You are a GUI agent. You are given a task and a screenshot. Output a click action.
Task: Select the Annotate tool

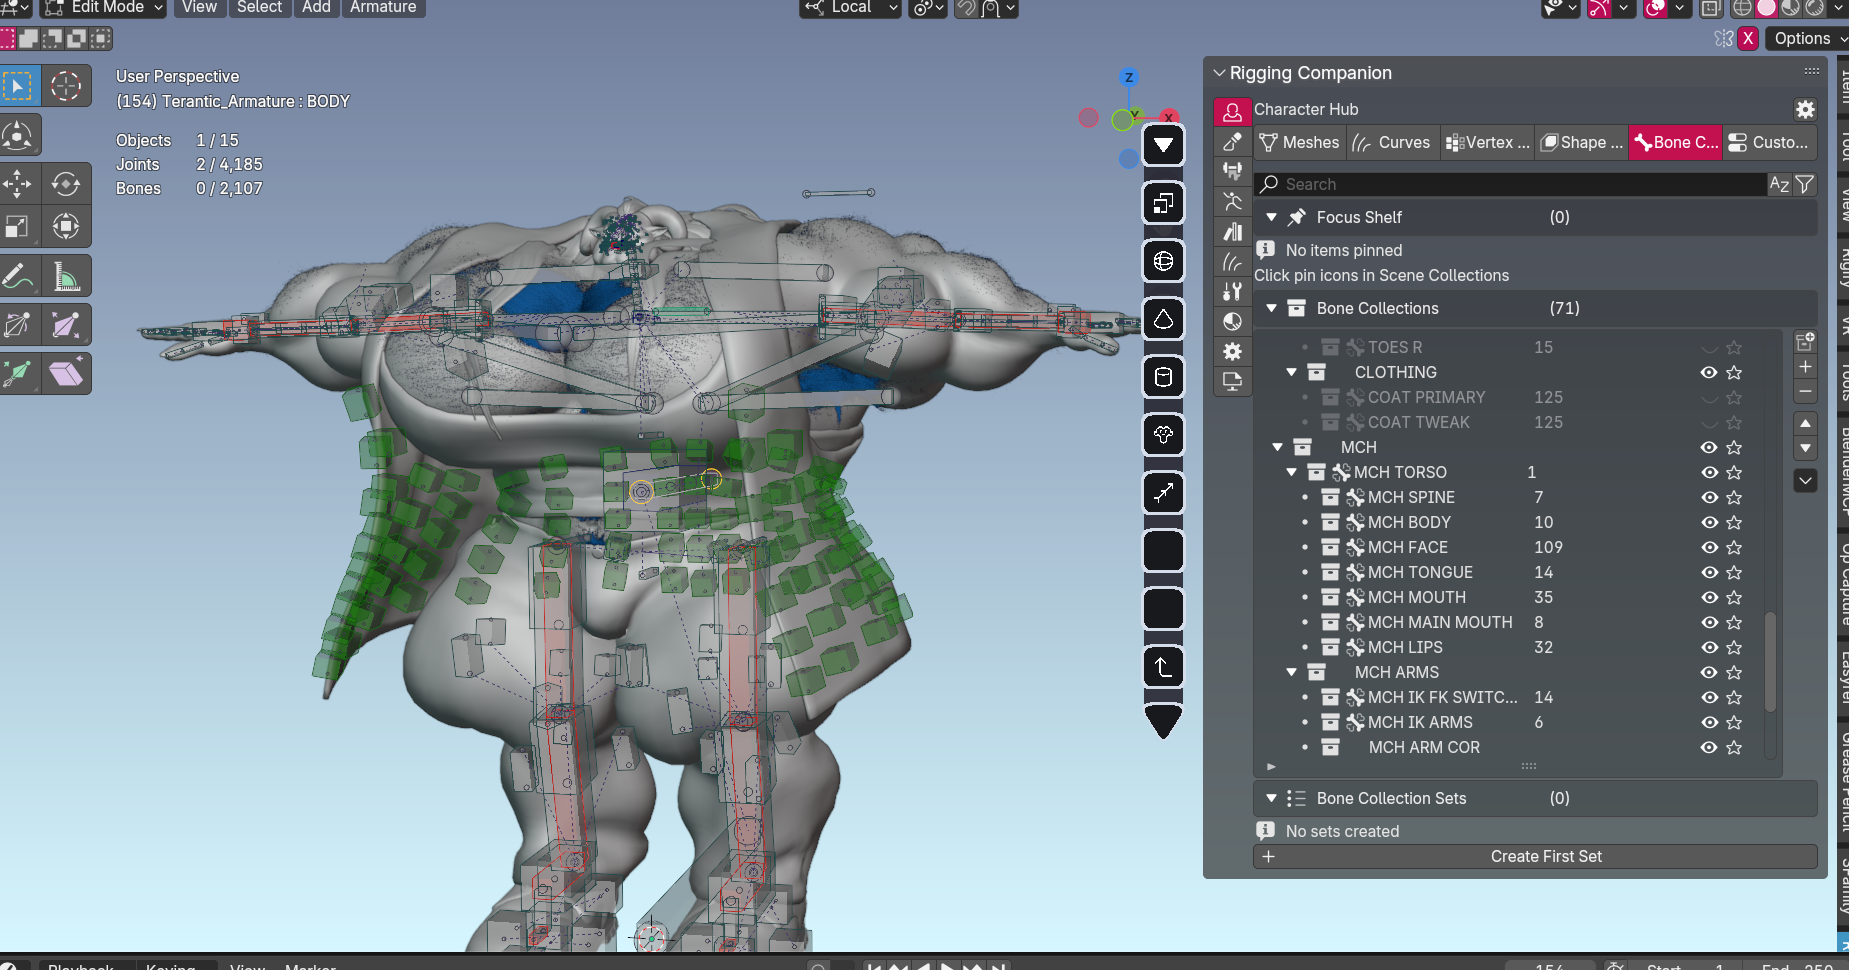(x=18, y=276)
